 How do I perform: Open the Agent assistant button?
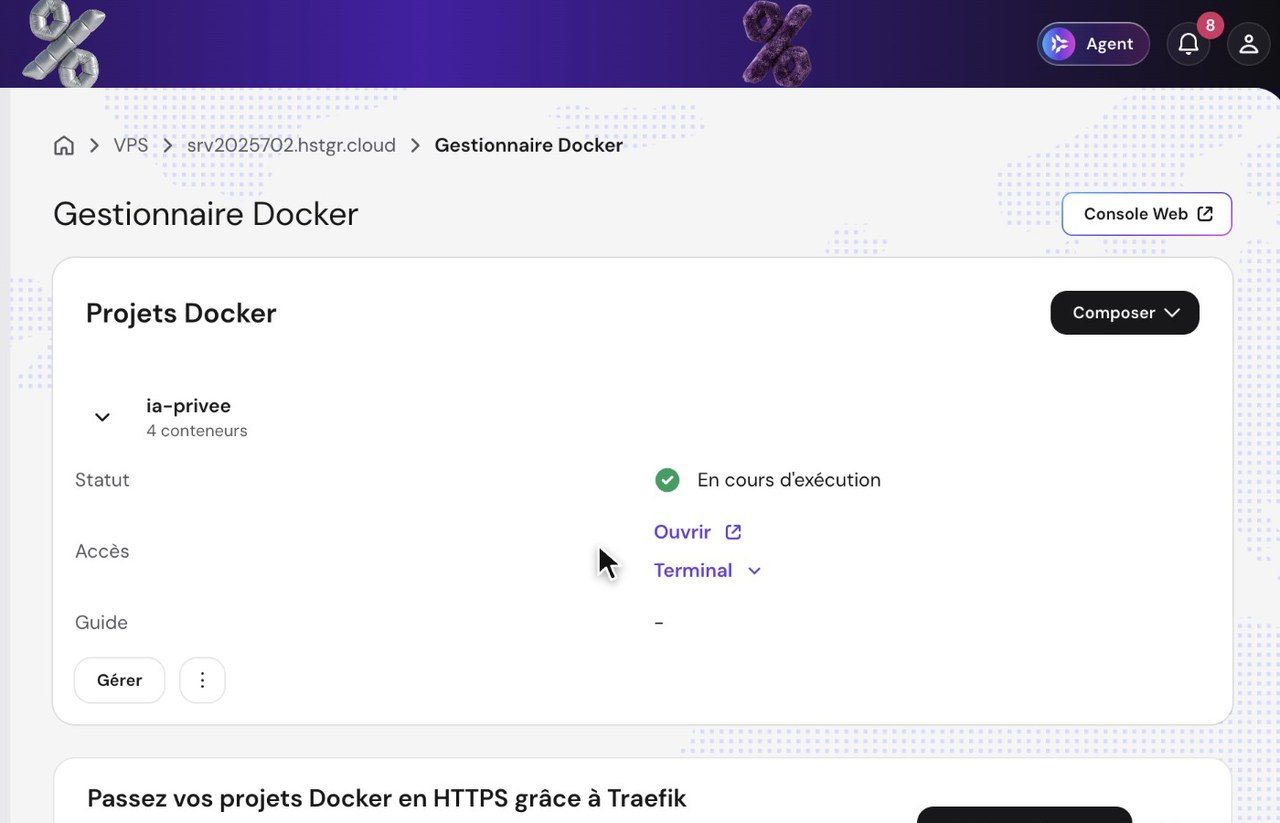(x=1093, y=44)
